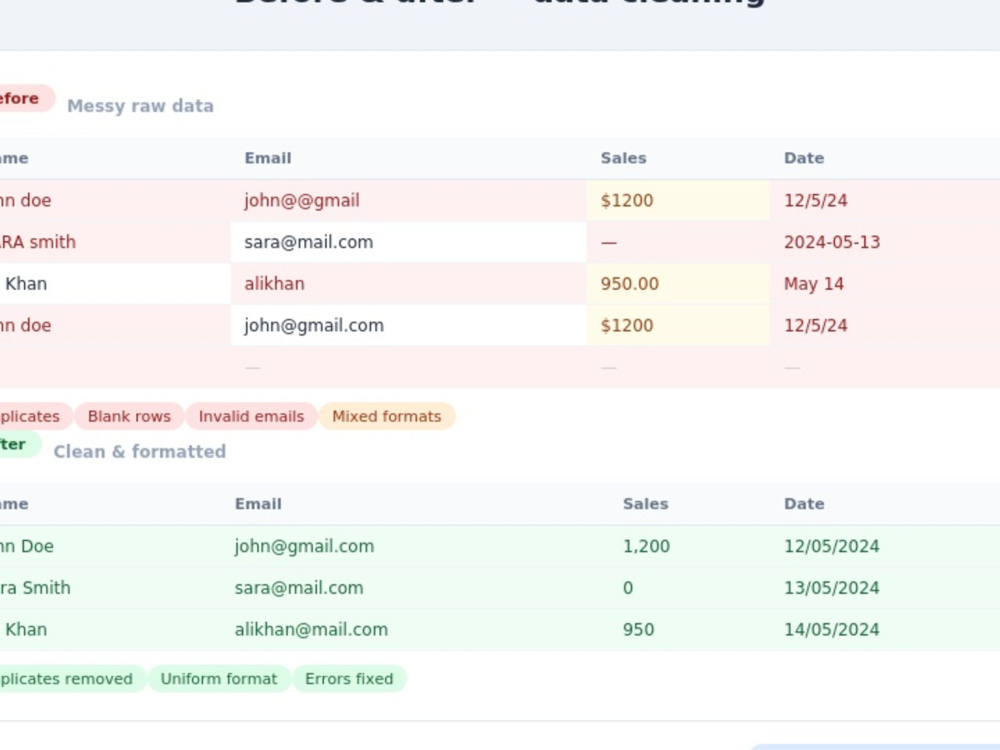Select the Sales header in After table

[645, 504]
